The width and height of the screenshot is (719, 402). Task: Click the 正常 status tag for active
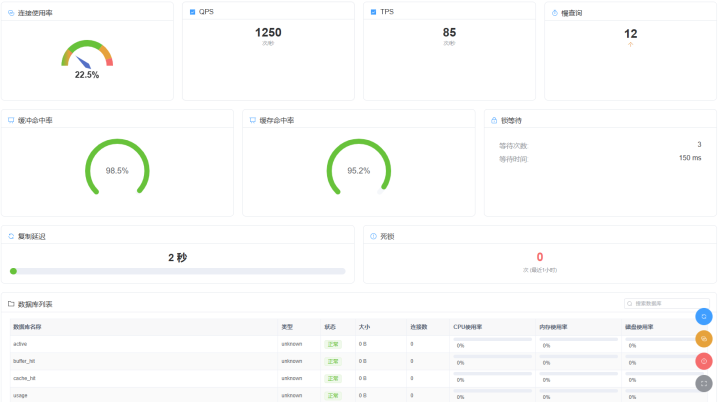tap(333, 344)
